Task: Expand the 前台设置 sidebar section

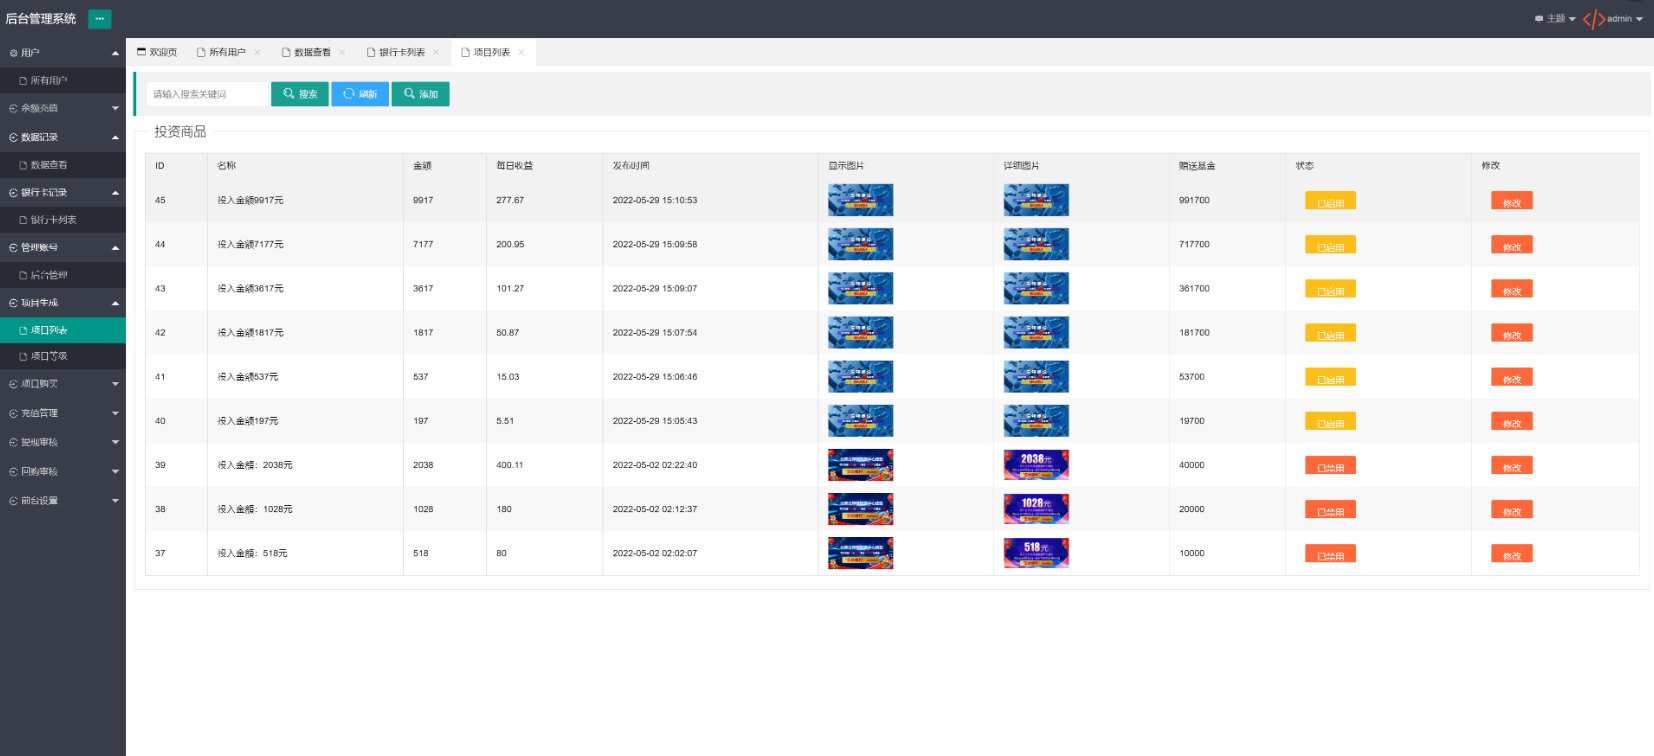Action: (x=62, y=501)
